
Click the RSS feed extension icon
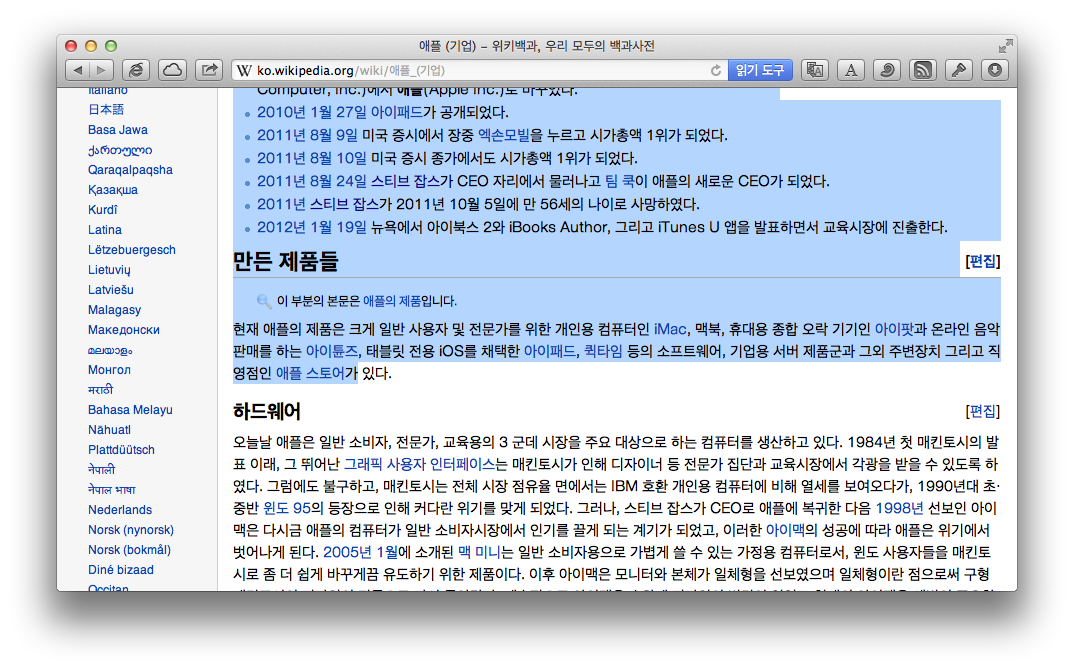coord(923,70)
